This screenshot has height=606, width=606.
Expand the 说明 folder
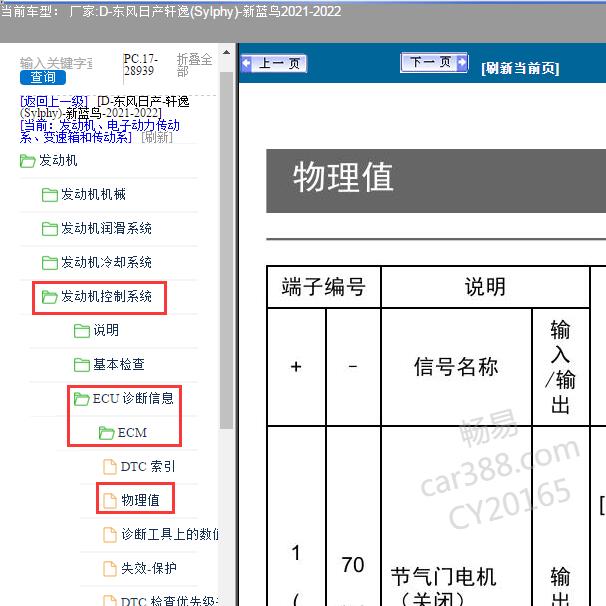tap(106, 330)
